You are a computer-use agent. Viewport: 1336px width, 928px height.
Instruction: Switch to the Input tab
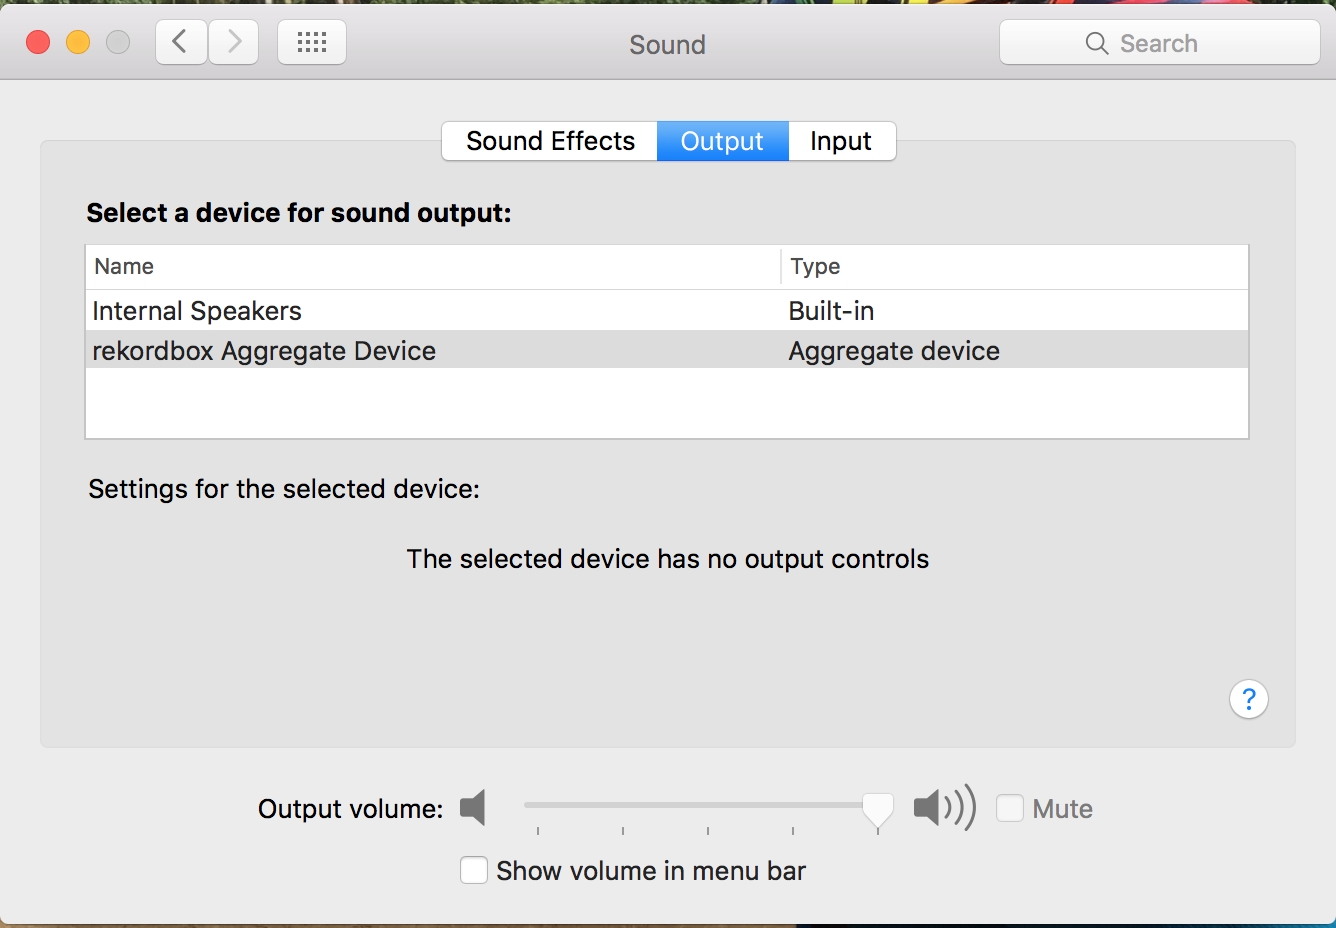[x=840, y=141]
